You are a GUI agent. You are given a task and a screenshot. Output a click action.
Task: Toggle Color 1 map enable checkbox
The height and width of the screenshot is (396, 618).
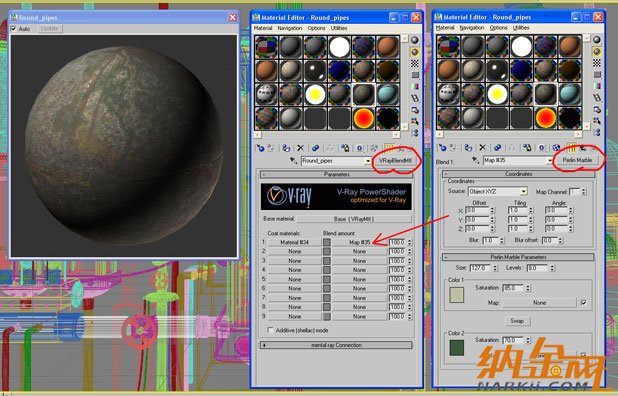pyautogui.click(x=584, y=303)
